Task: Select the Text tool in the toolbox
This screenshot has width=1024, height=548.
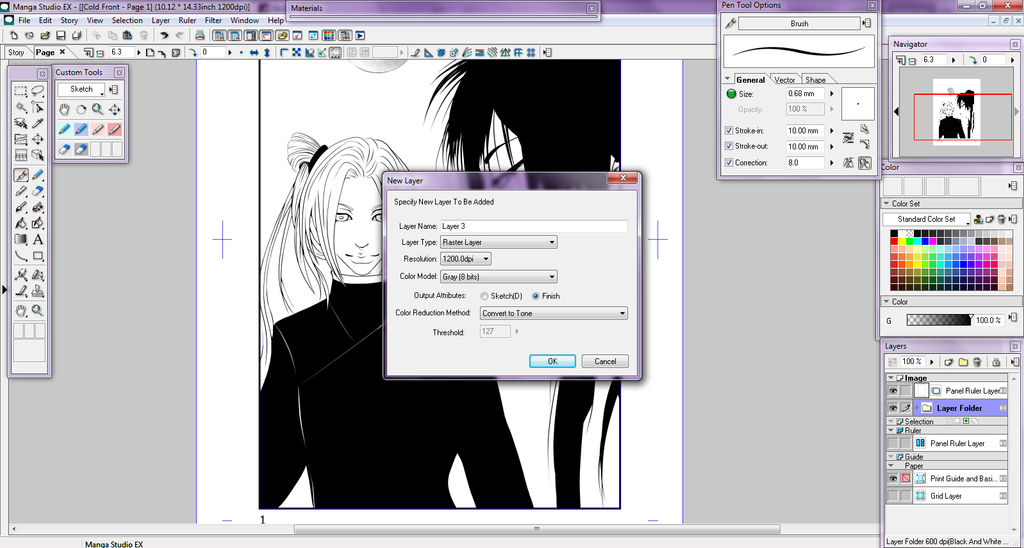Action: [38, 240]
